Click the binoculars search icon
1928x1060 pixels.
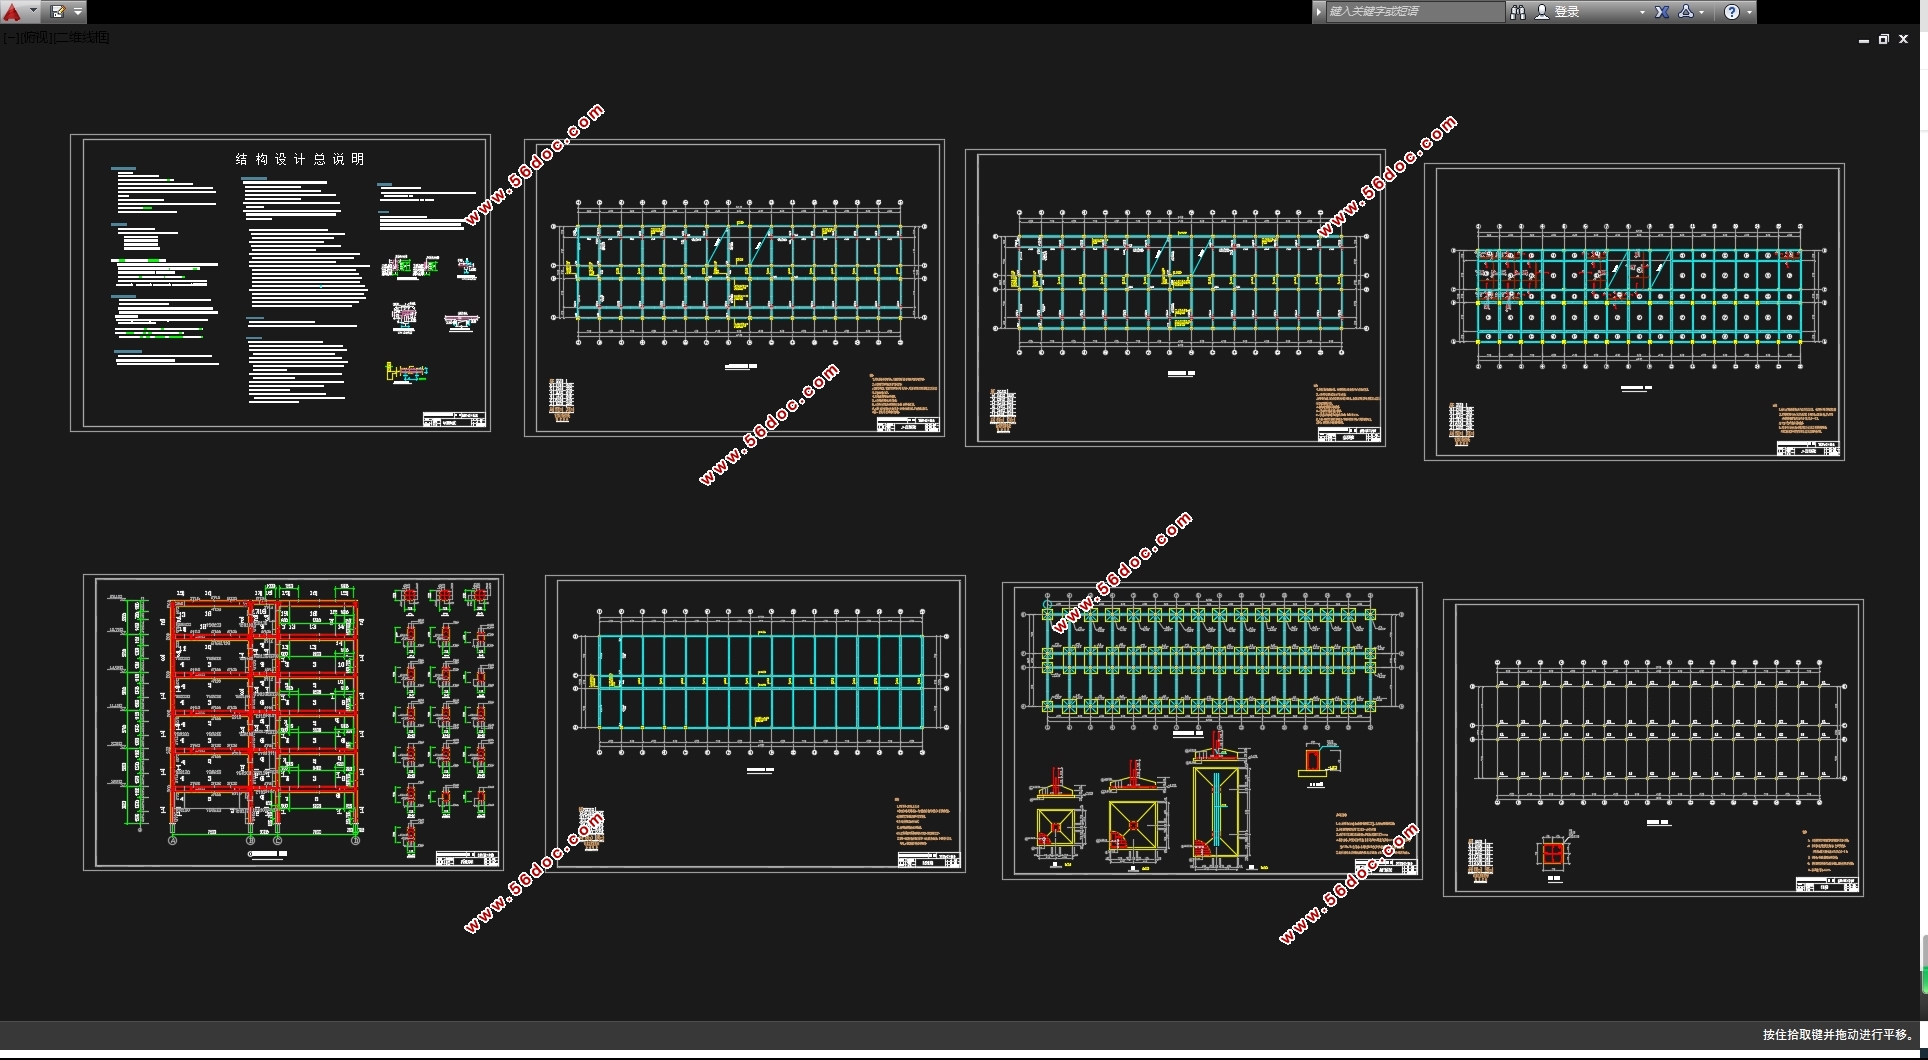point(1517,12)
